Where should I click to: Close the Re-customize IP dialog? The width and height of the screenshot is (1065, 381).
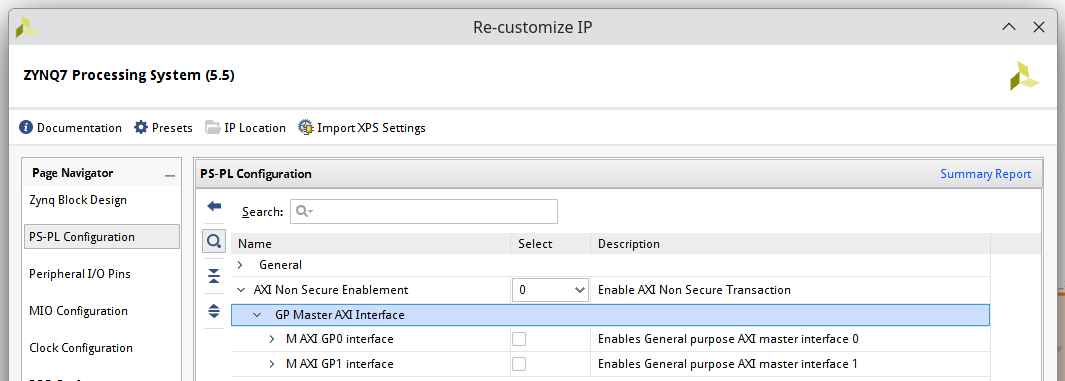coord(1039,27)
